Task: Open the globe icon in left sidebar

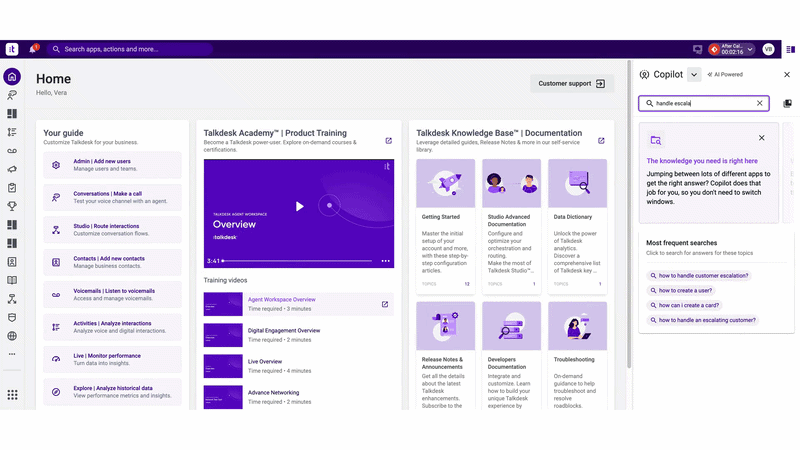Action: tap(12, 336)
